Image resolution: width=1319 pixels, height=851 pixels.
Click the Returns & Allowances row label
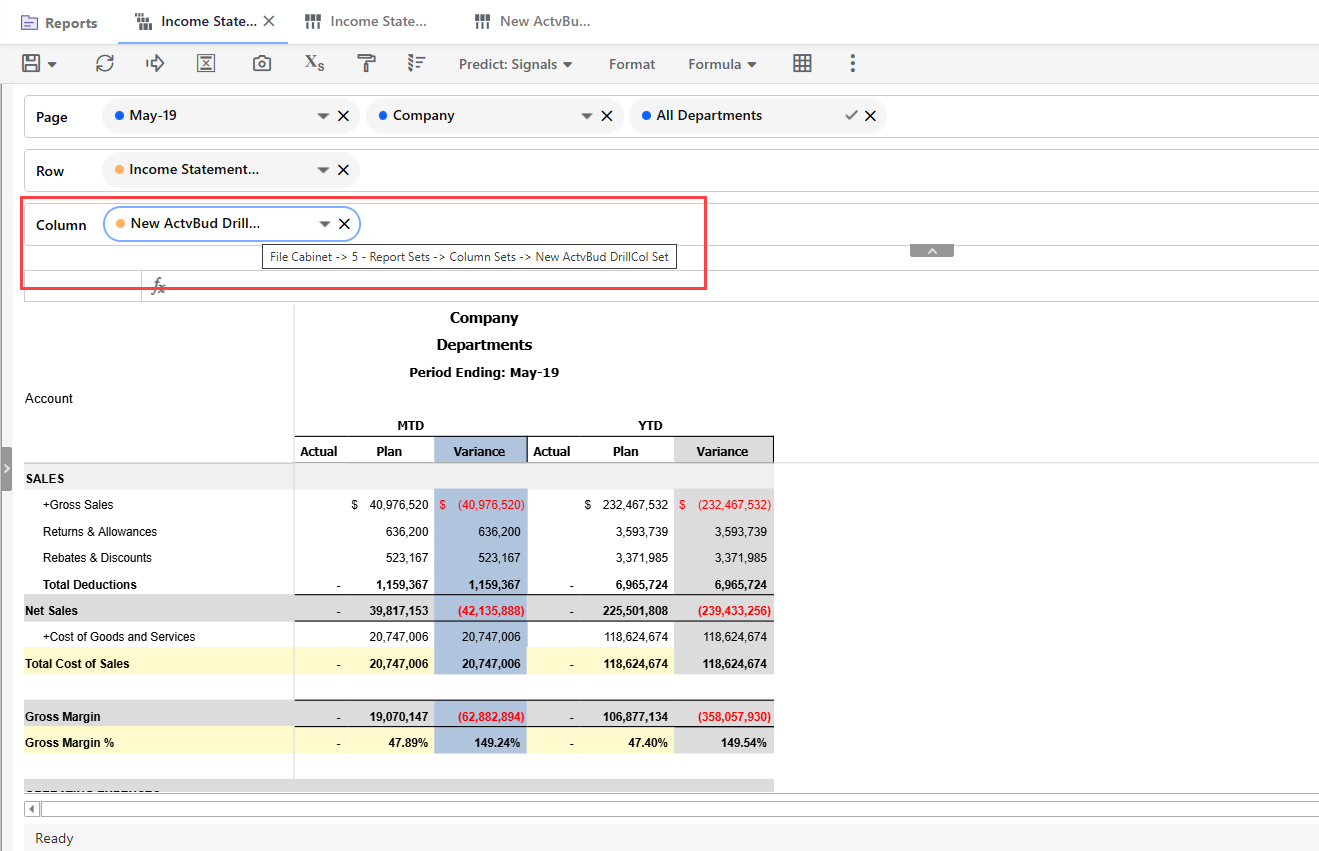pos(100,532)
